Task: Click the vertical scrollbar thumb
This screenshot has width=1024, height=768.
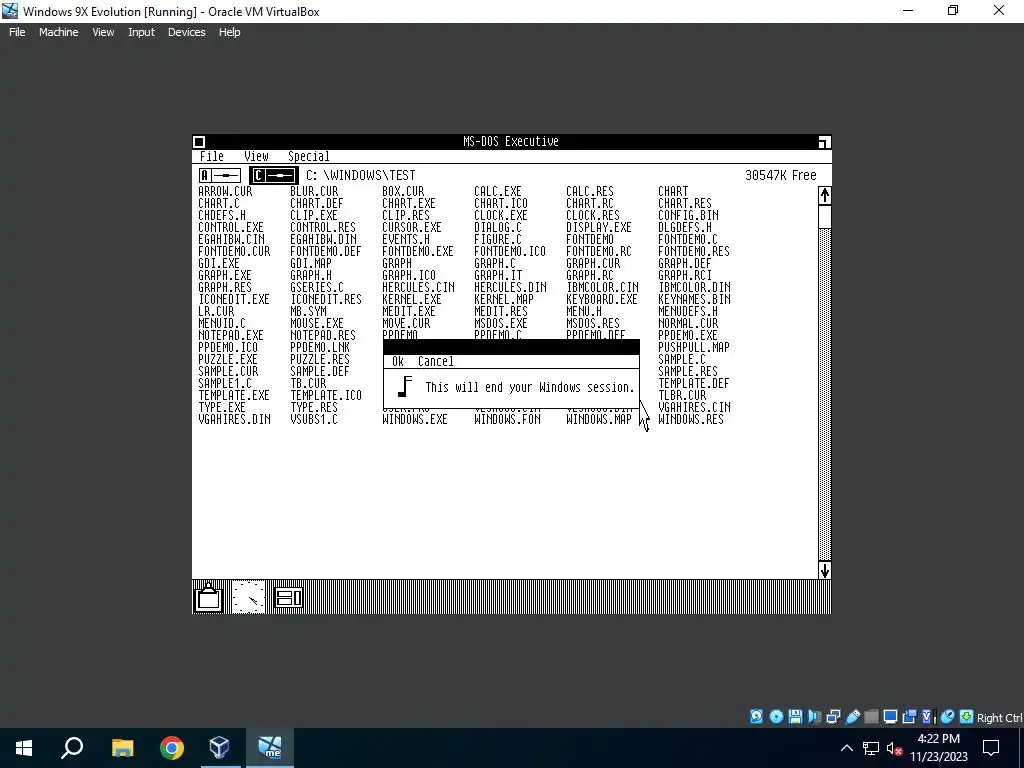Action: pos(824,216)
